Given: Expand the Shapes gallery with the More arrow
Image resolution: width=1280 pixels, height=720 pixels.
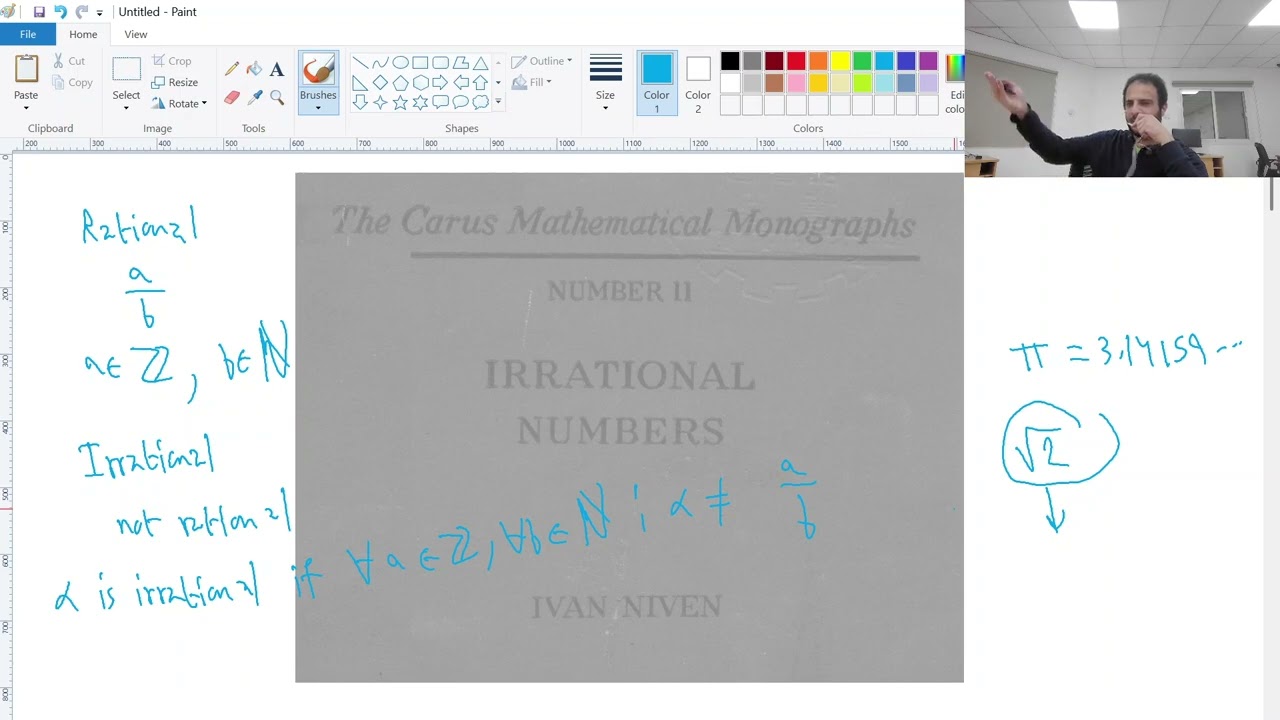Looking at the screenshot, I should coord(498,102).
